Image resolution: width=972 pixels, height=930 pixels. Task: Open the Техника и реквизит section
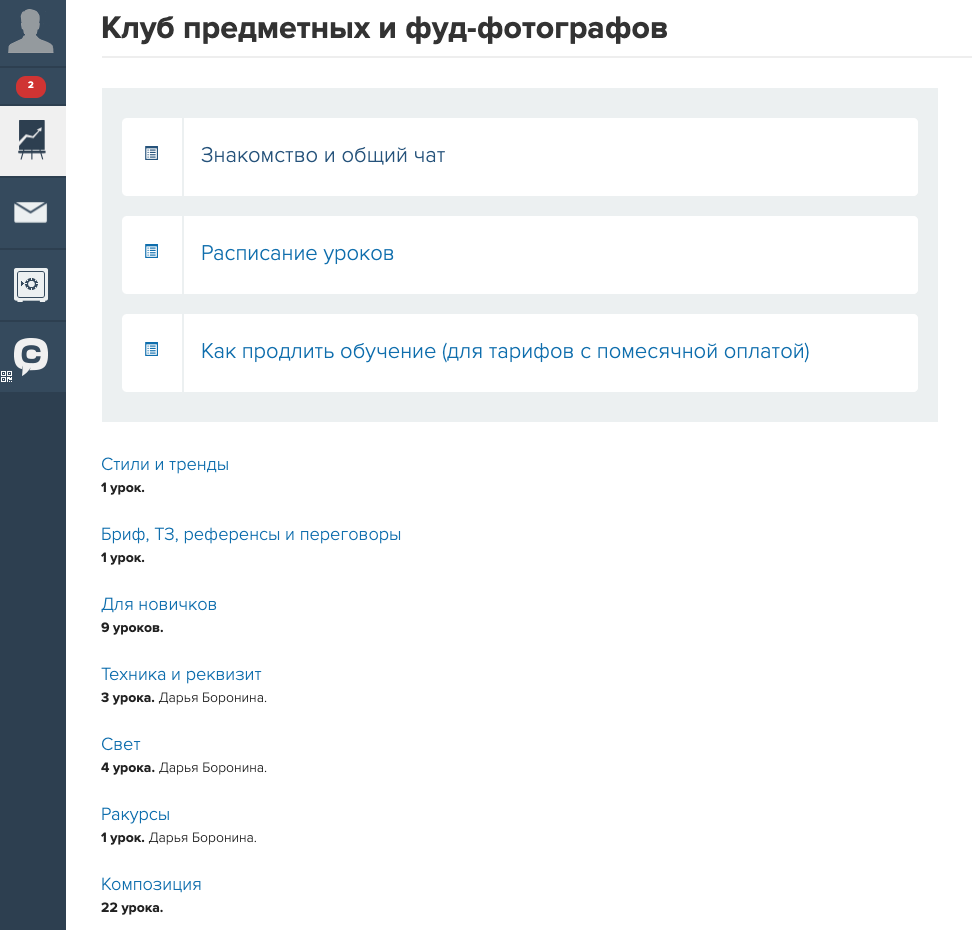[181, 675]
